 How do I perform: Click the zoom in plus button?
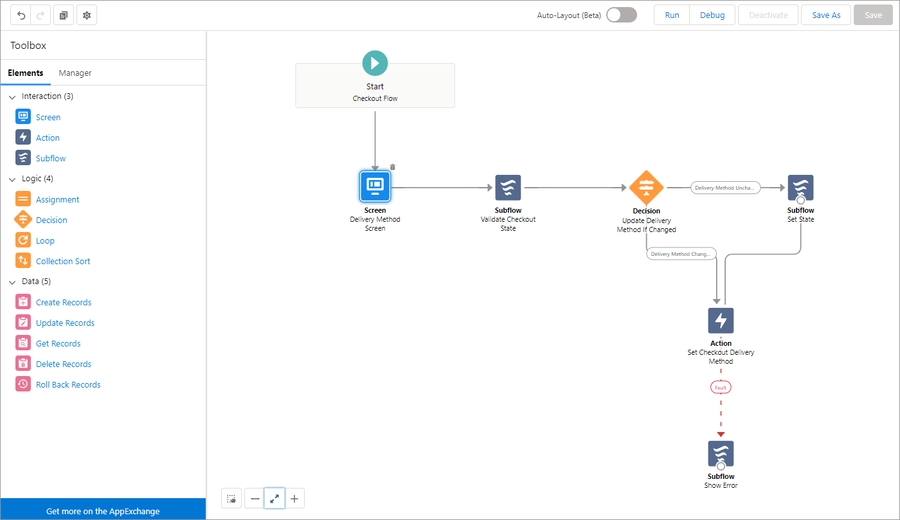pyautogui.click(x=295, y=498)
